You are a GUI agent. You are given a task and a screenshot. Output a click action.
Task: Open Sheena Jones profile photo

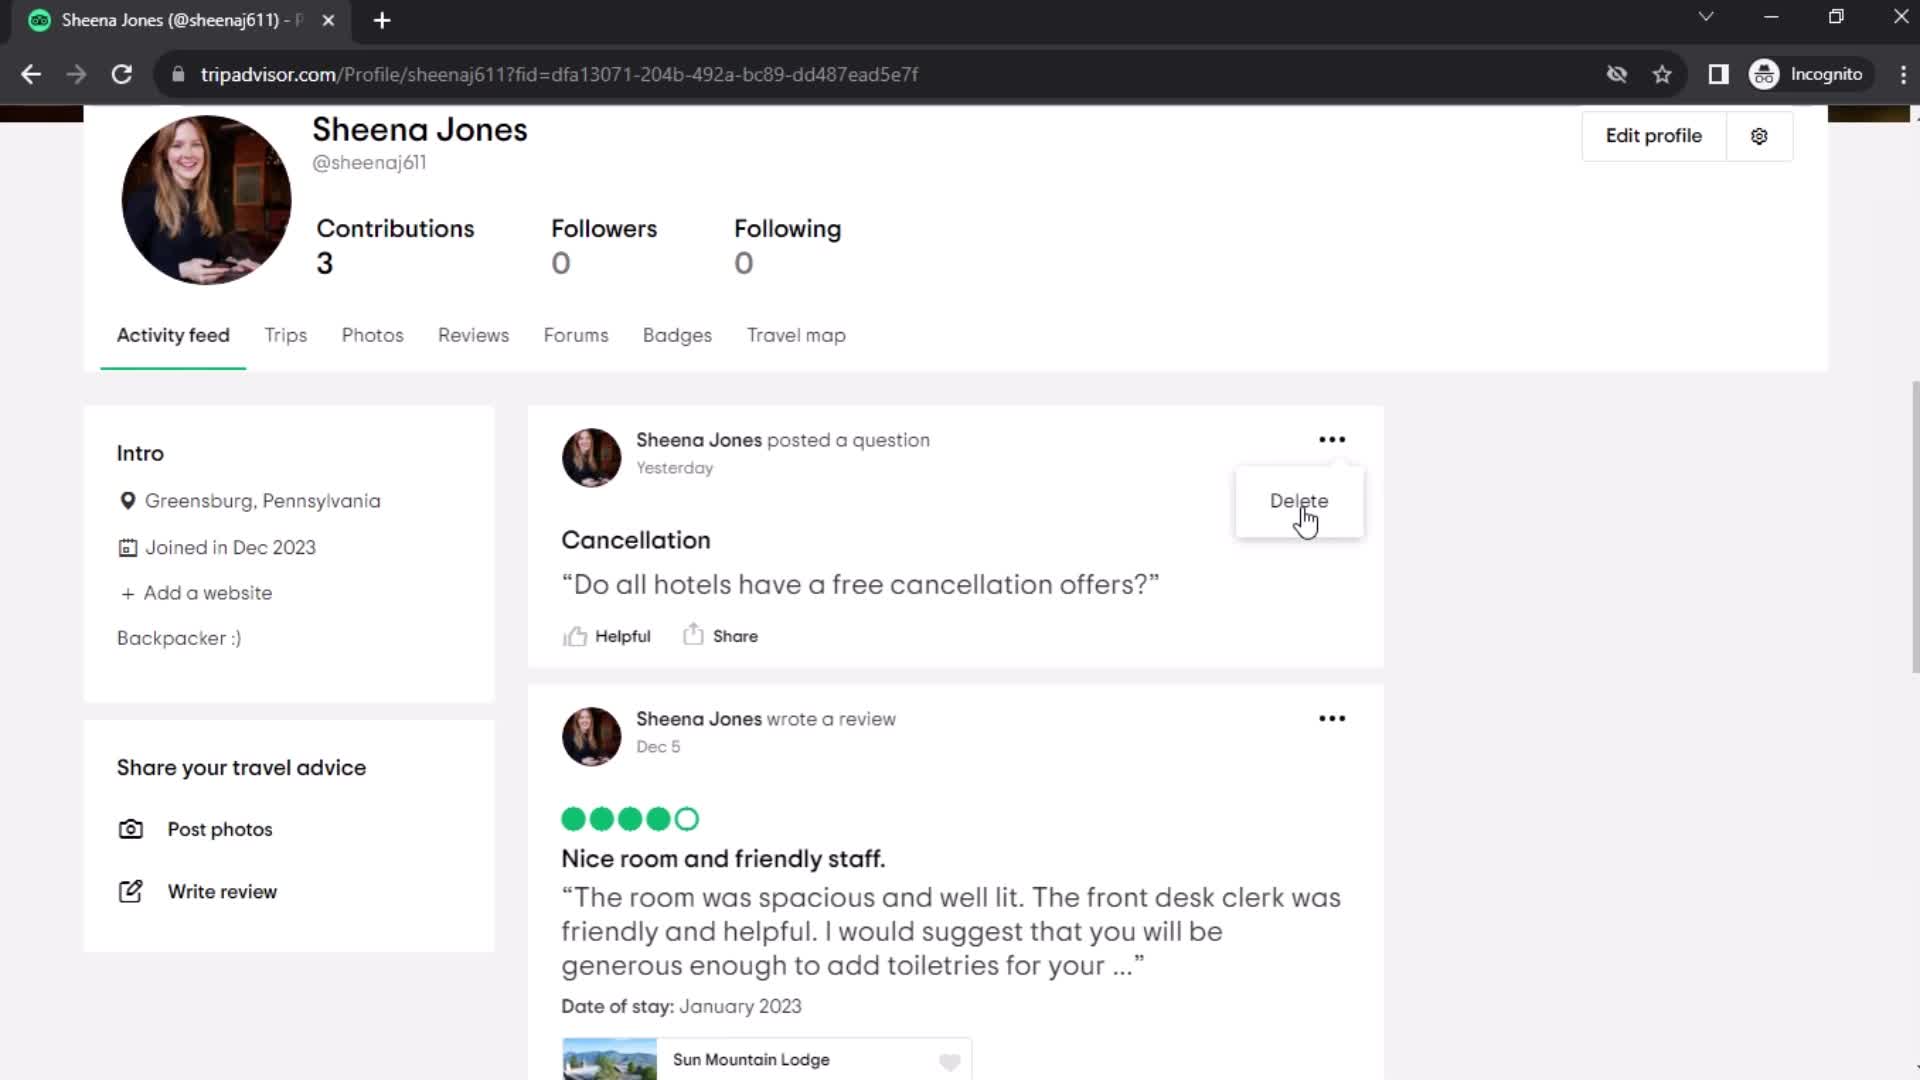click(206, 198)
